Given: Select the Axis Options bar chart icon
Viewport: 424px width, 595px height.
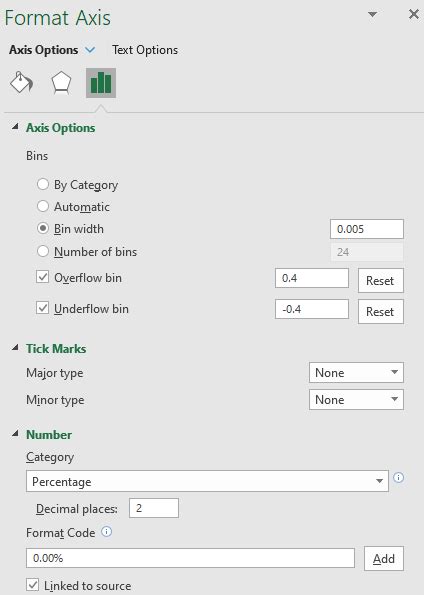Looking at the screenshot, I should pos(101,83).
